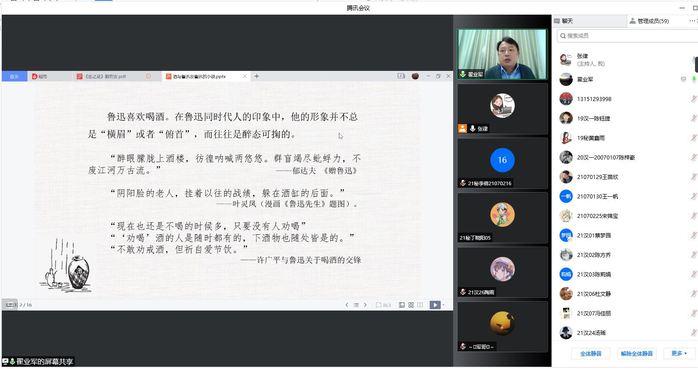The image size is (698, 369).
Task: Switch to normal view icon in status bar
Action: click(402, 305)
